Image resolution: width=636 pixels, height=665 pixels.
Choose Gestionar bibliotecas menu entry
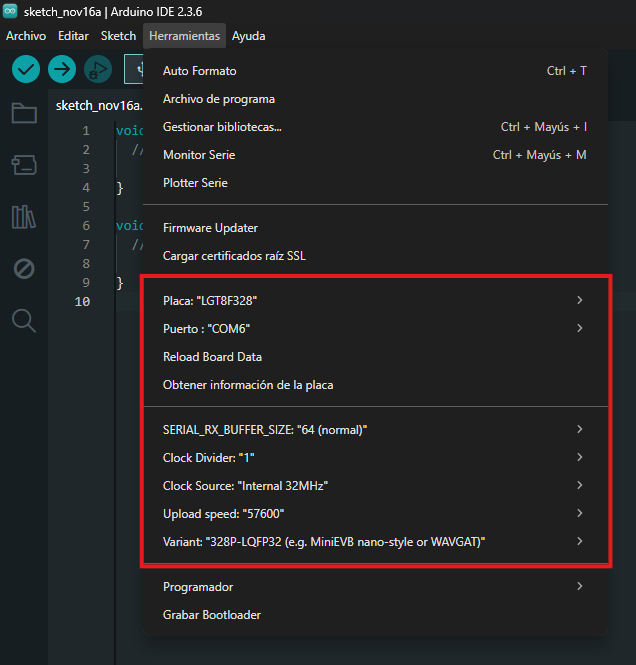(222, 128)
